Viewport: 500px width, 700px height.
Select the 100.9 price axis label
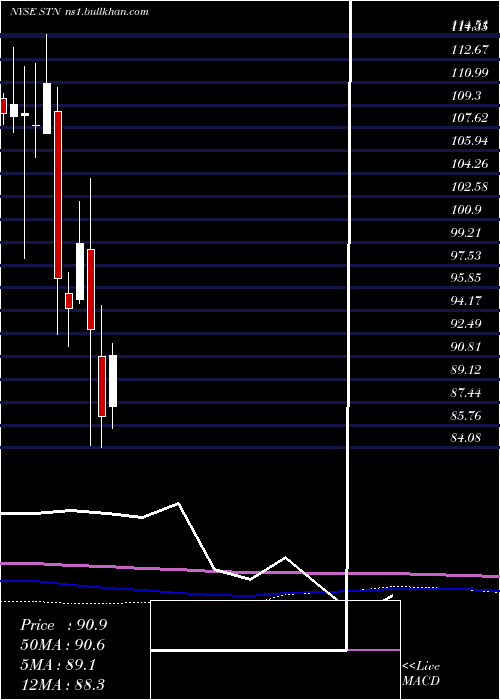tap(466, 209)
